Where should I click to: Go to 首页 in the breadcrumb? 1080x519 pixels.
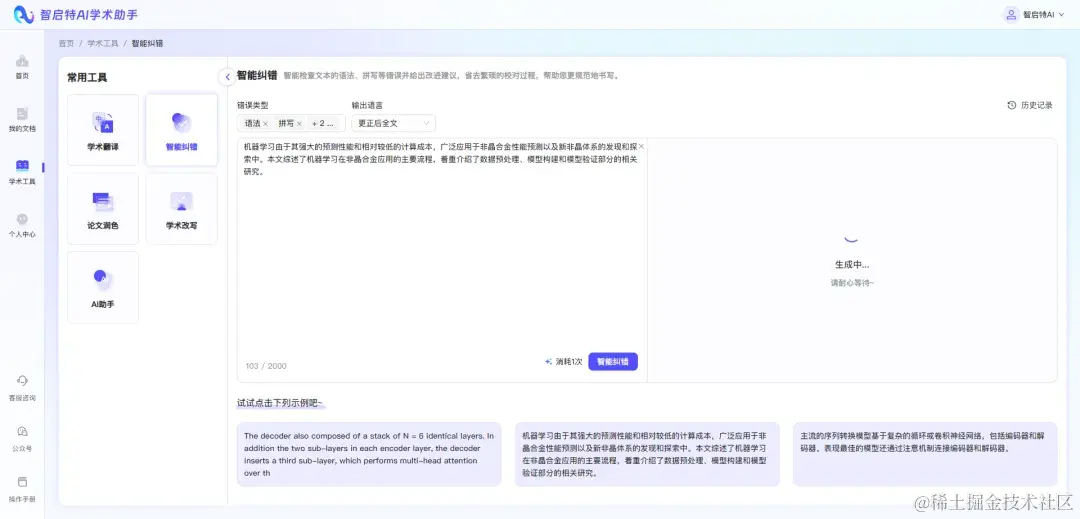click(x=66, y=43)
